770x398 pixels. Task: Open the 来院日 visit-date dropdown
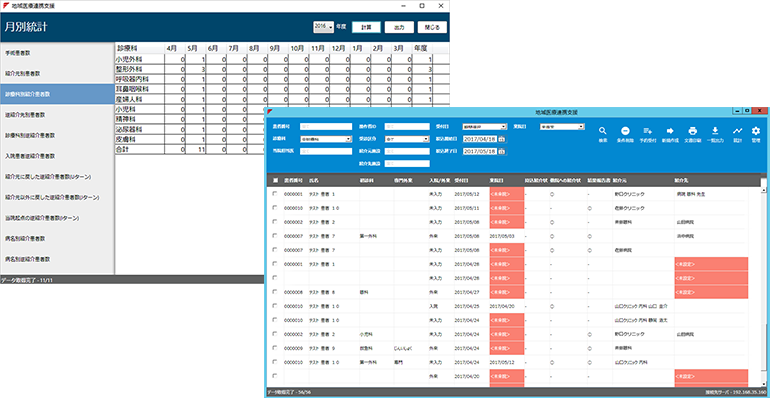pos(562,126)
